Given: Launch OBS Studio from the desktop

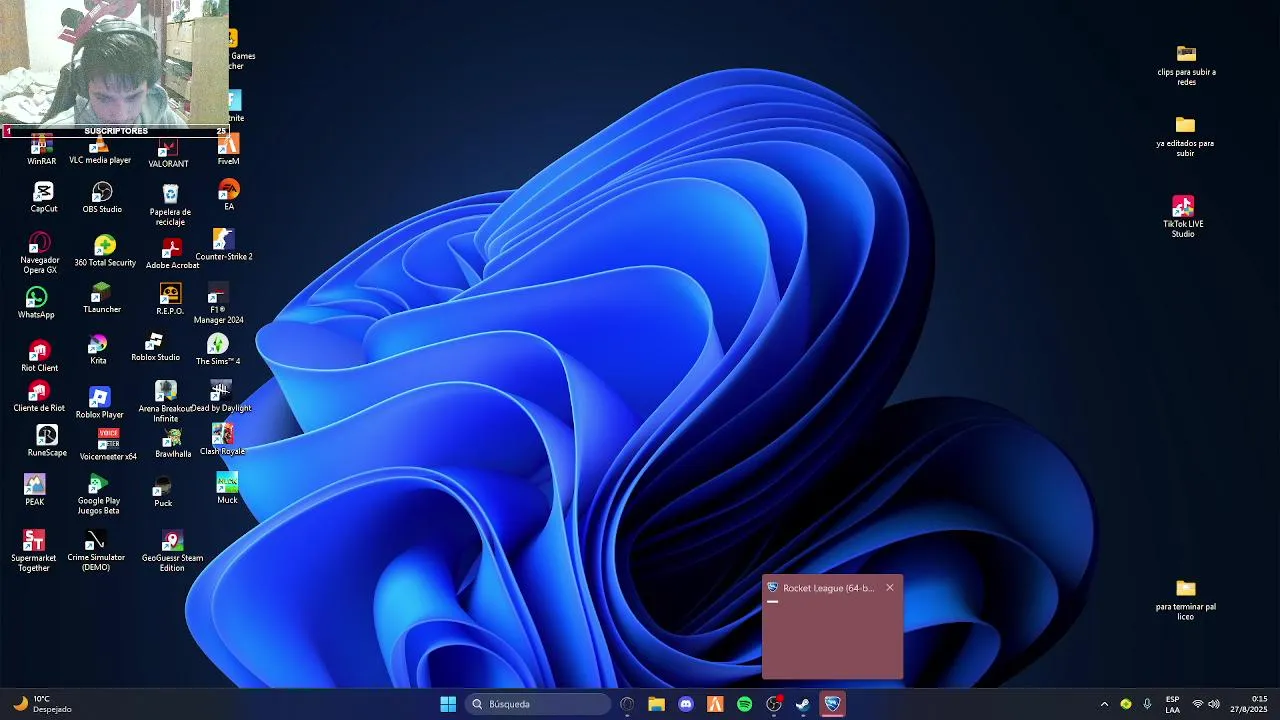Looking at the screenshot, I should 102,197.
